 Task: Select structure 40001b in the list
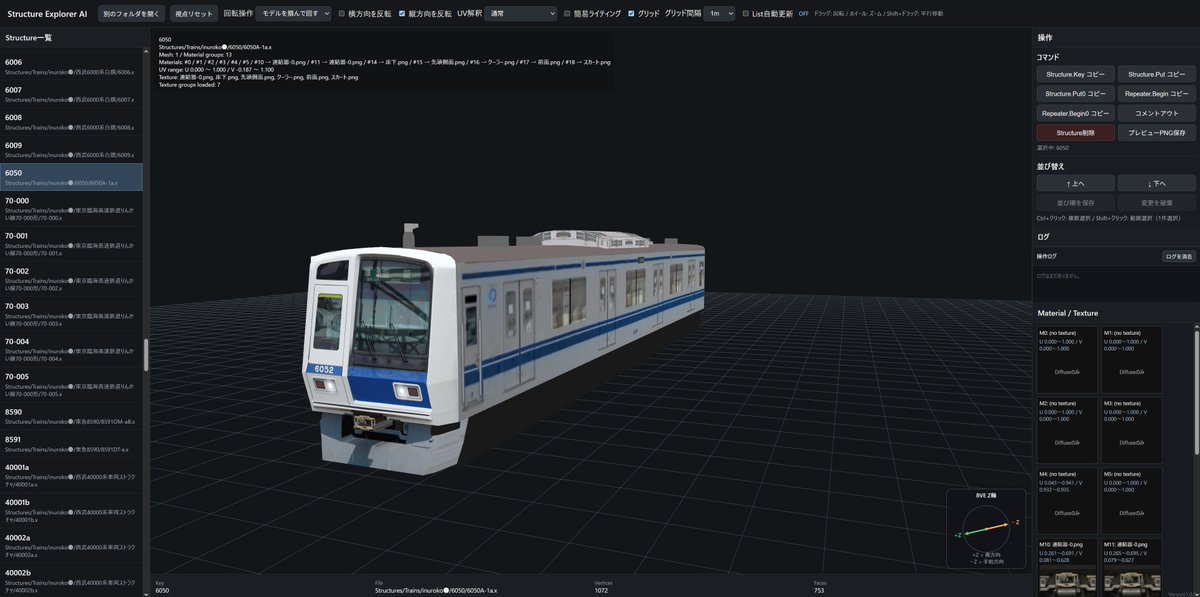click(x=72, y=511)
